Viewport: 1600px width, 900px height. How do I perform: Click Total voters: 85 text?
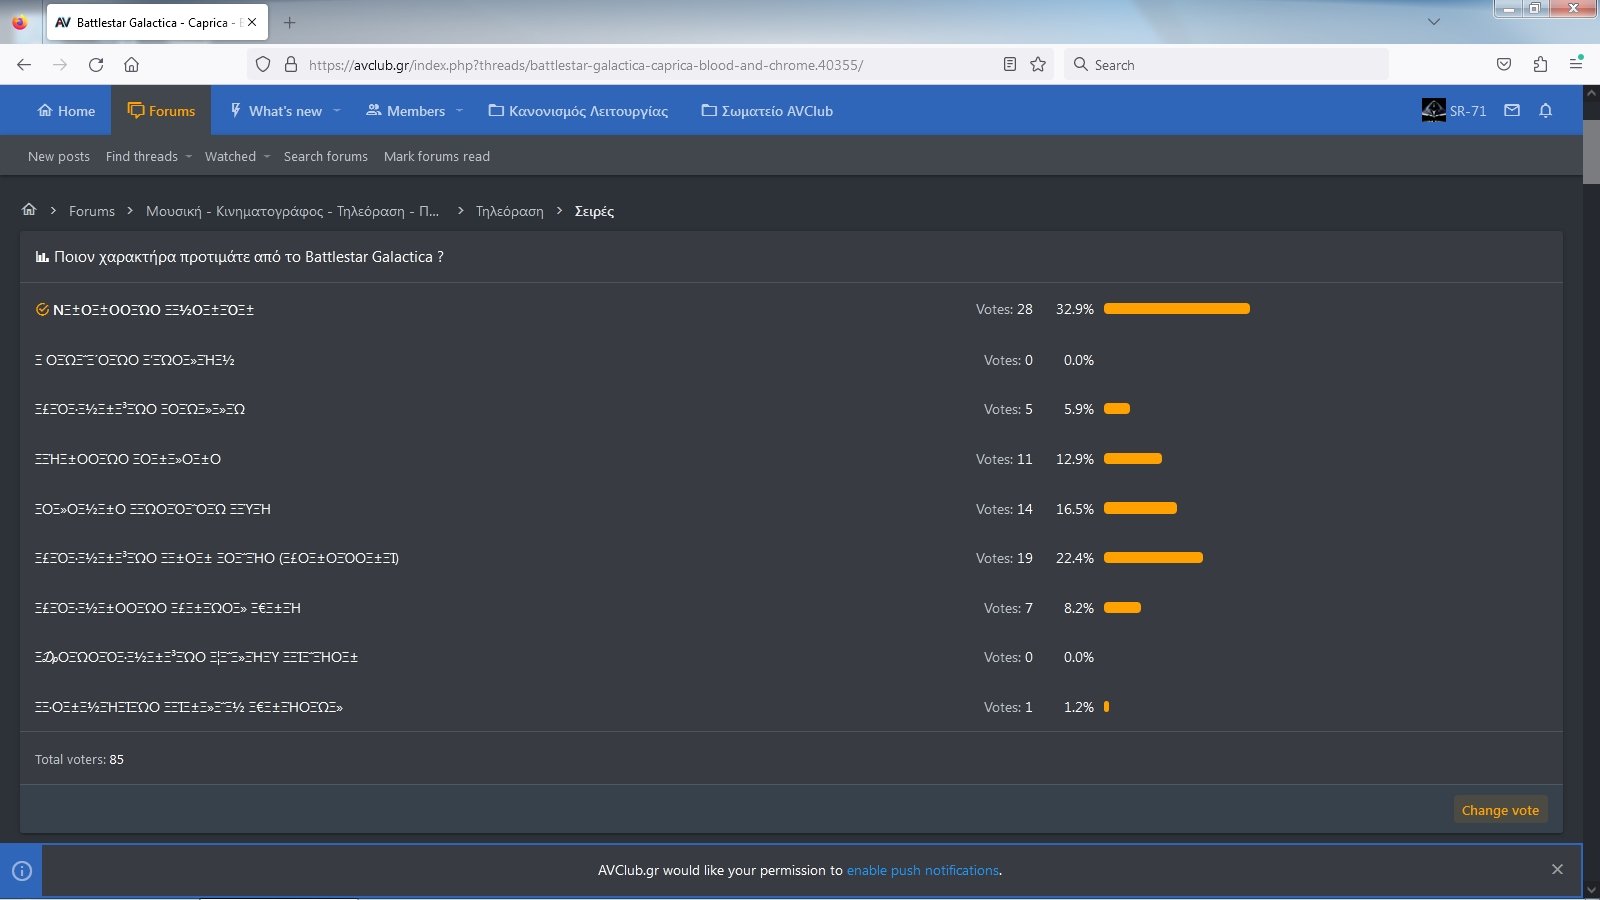[79, 760]
